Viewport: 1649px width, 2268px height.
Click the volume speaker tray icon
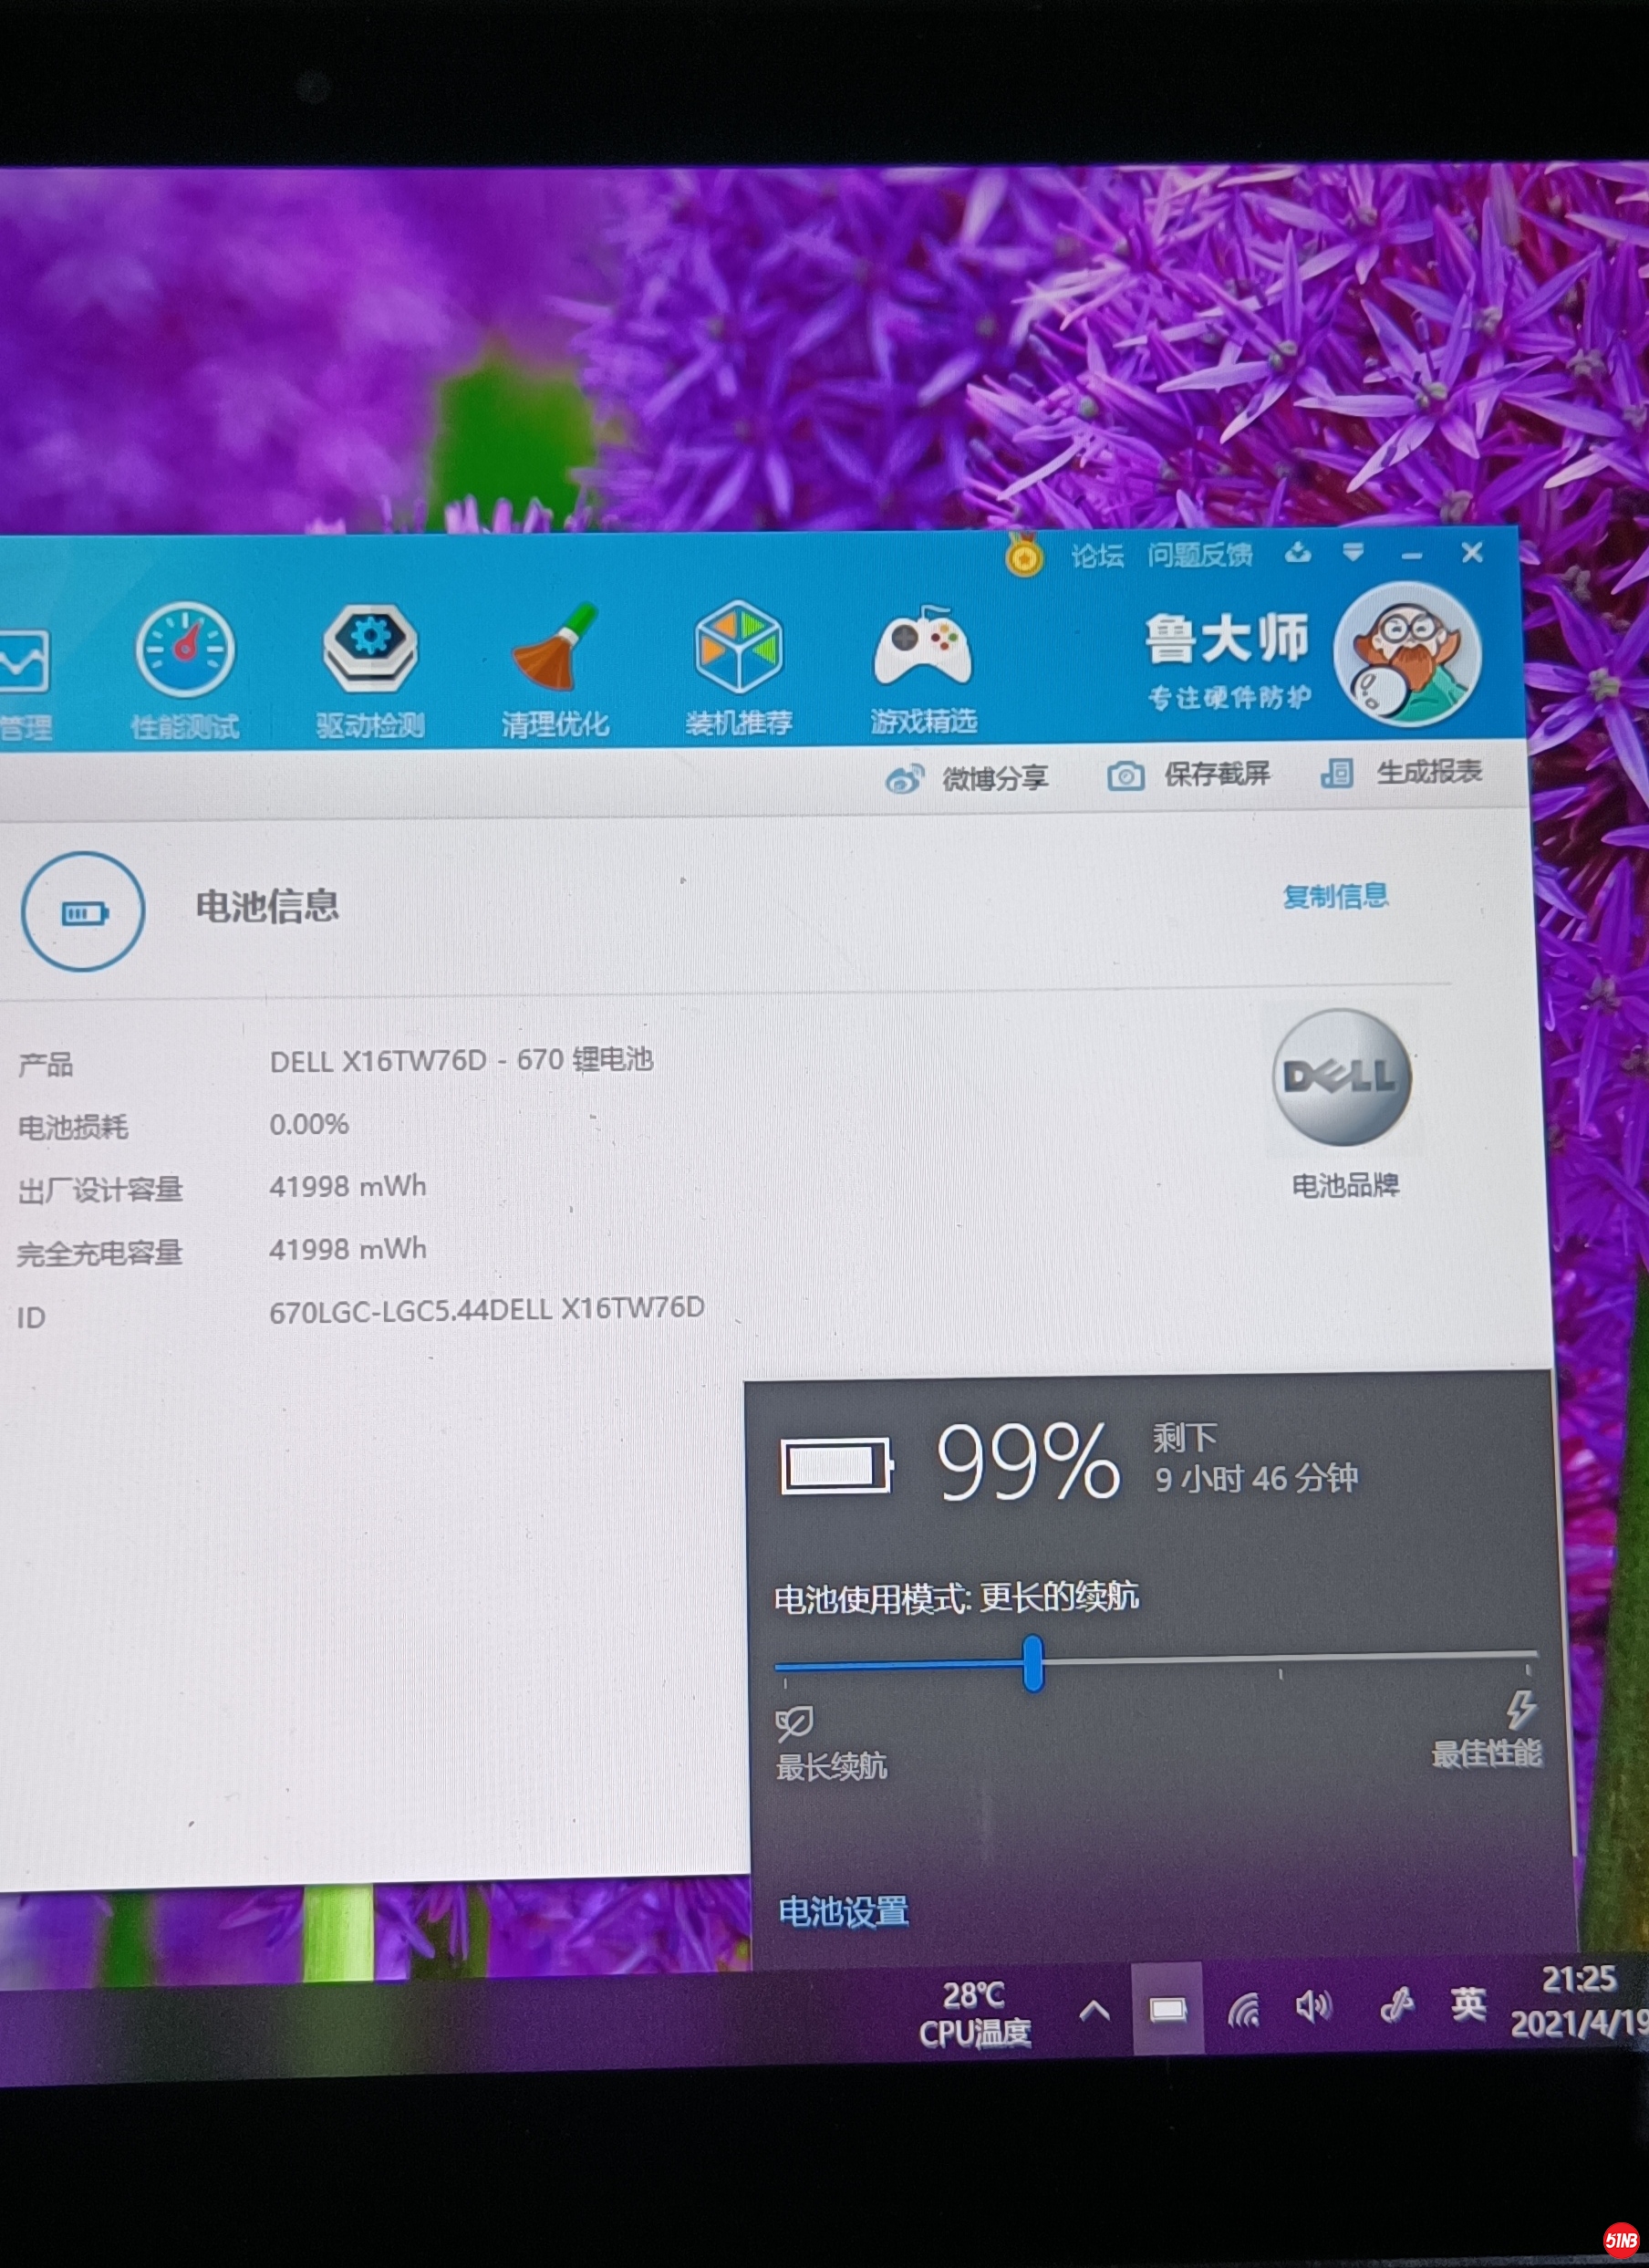pos(1313,2006)
